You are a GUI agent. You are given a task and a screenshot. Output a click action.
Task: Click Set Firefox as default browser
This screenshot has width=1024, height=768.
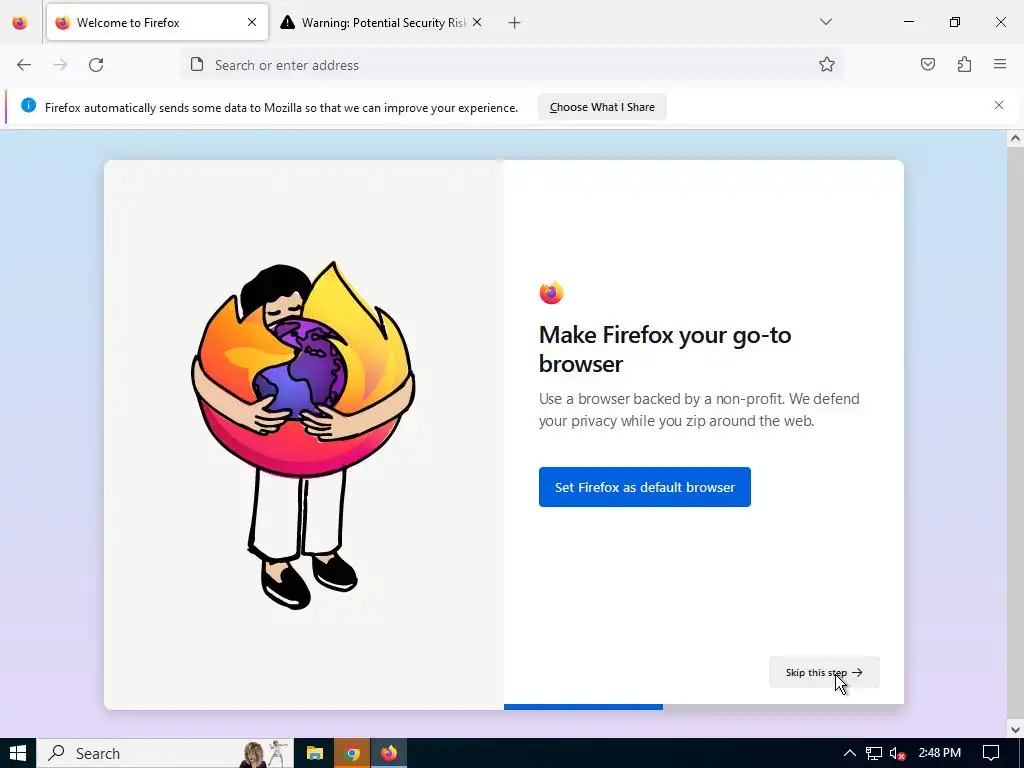645,487
